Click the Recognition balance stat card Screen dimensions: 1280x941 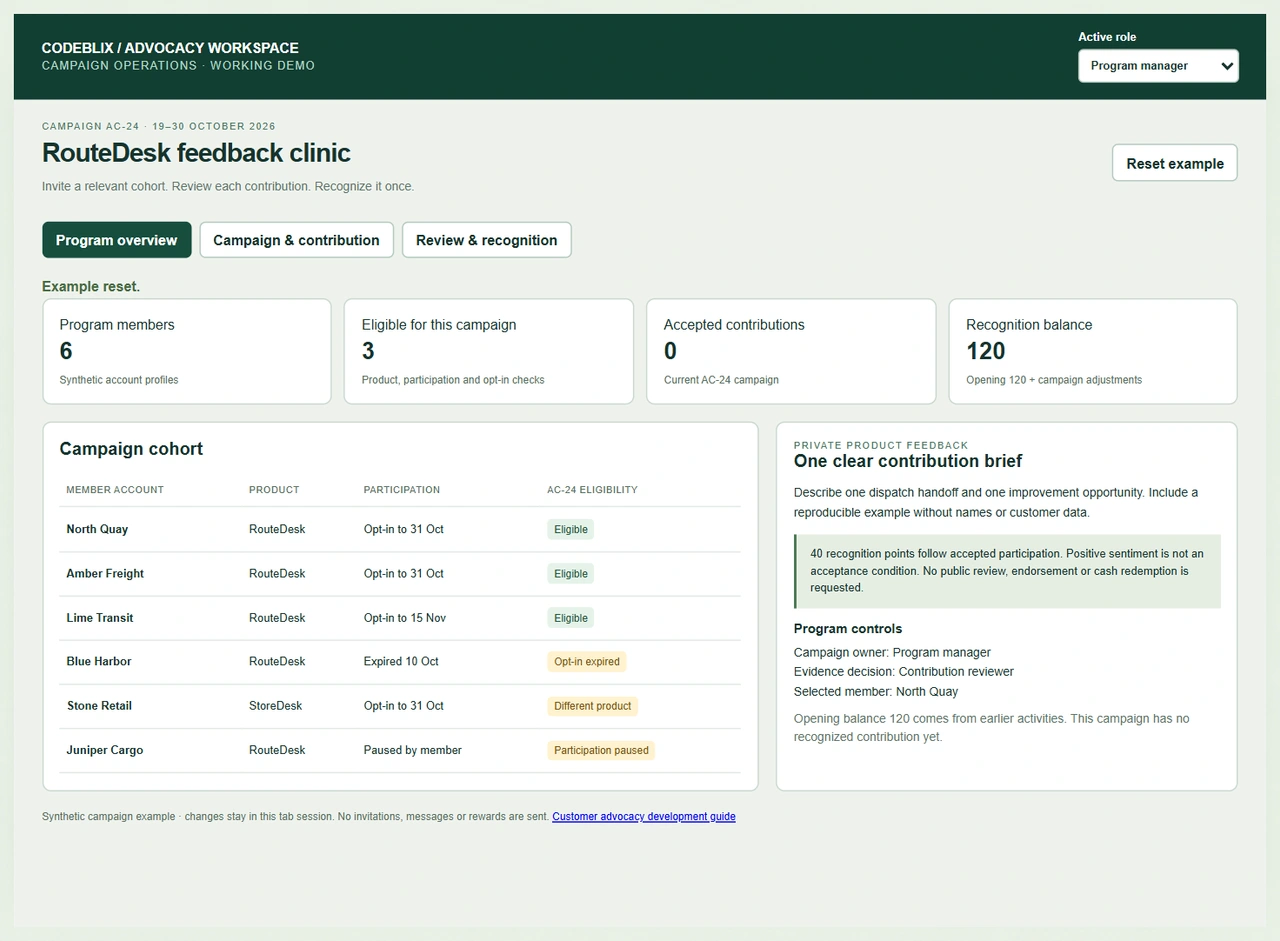point(1093,352)
